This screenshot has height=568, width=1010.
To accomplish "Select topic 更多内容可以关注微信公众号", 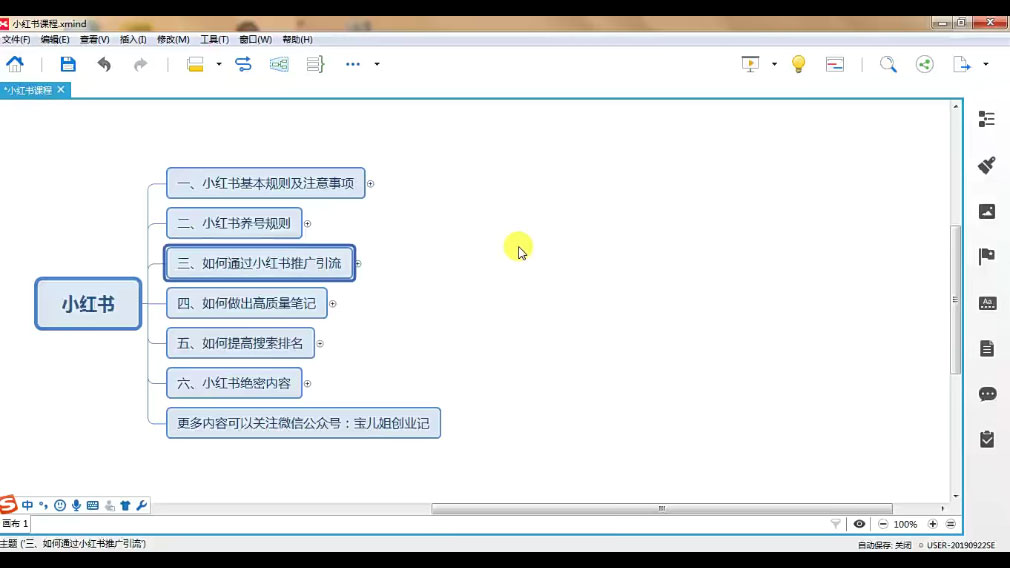I will point(303,423).
